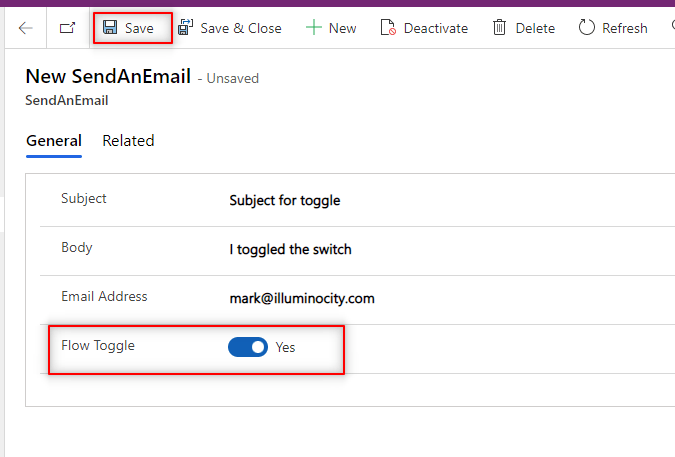Click the Save floppy disk icon
Image resolution: width=675 pixels, height=457 pixels.
(110, 28)
